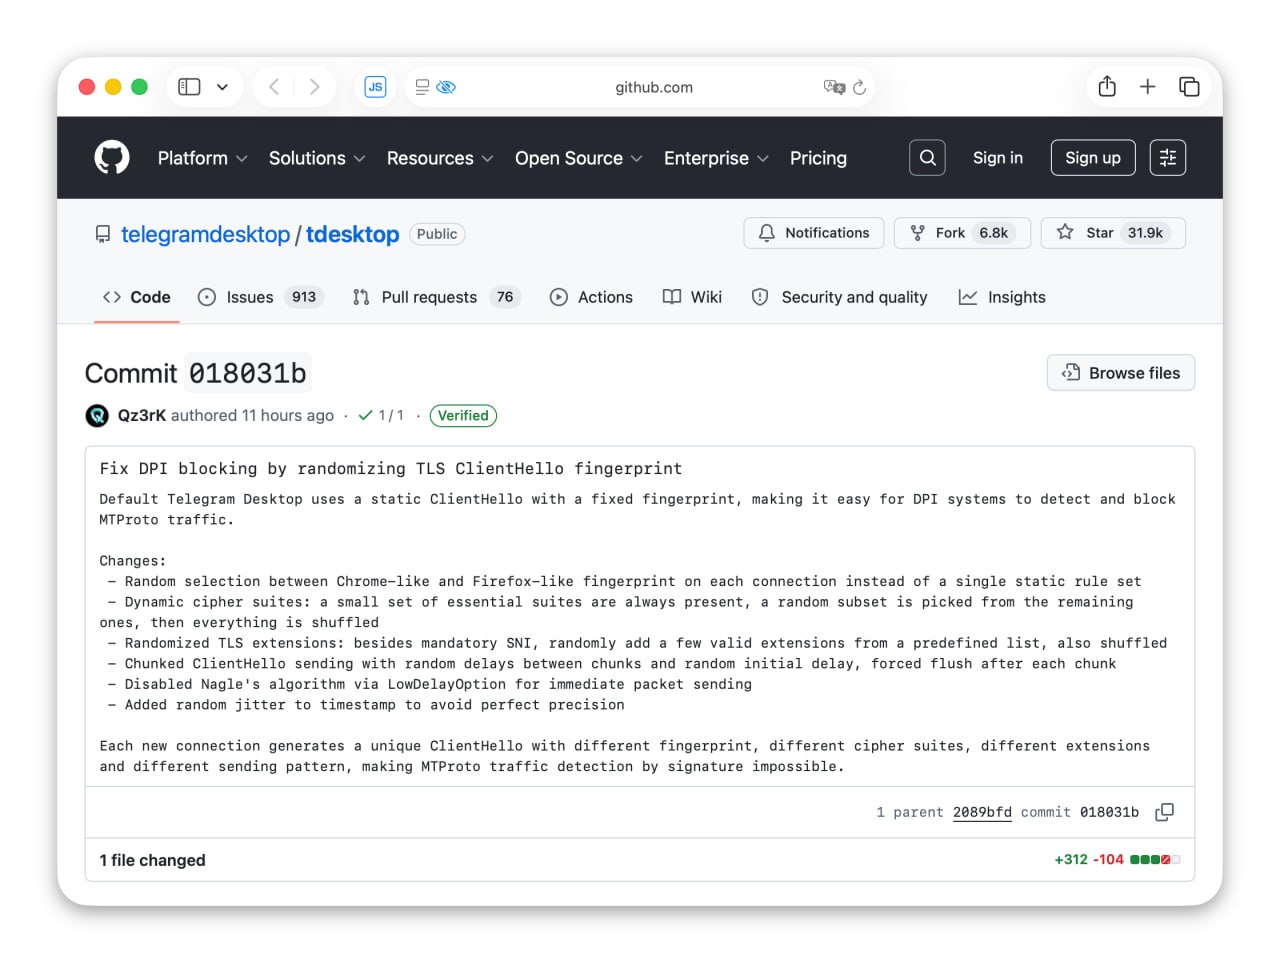This screenshot has width=1280, height=963.
Task: Click the commit title about TLS ClientHello
Action: (x=391, y=469)
